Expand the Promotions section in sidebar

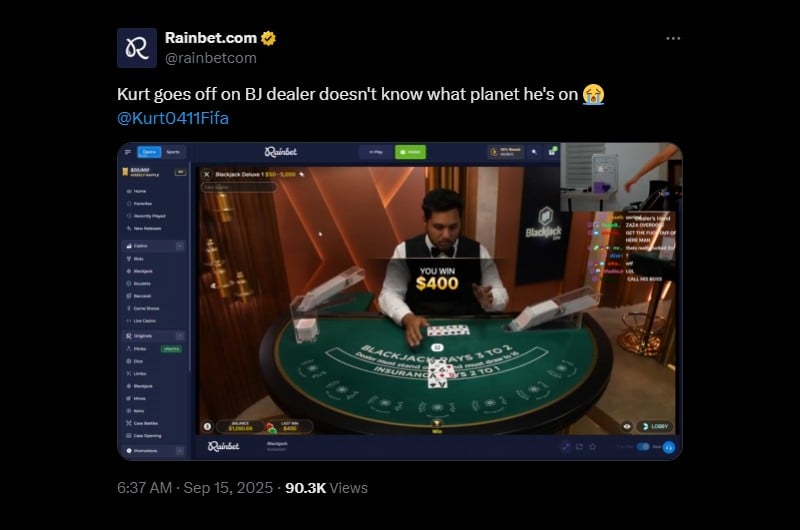180,450
